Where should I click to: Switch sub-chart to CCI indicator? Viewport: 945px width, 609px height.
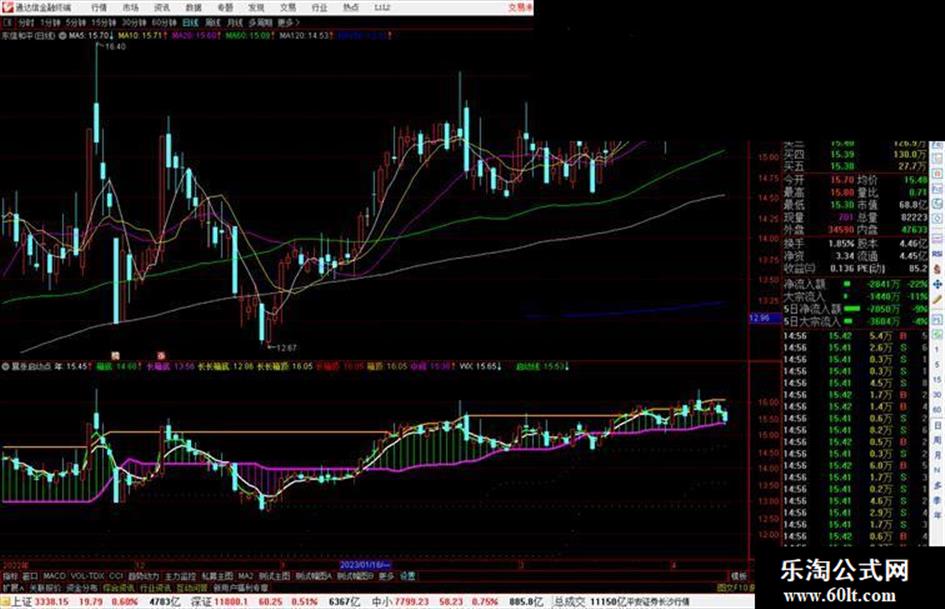point(116,576)
